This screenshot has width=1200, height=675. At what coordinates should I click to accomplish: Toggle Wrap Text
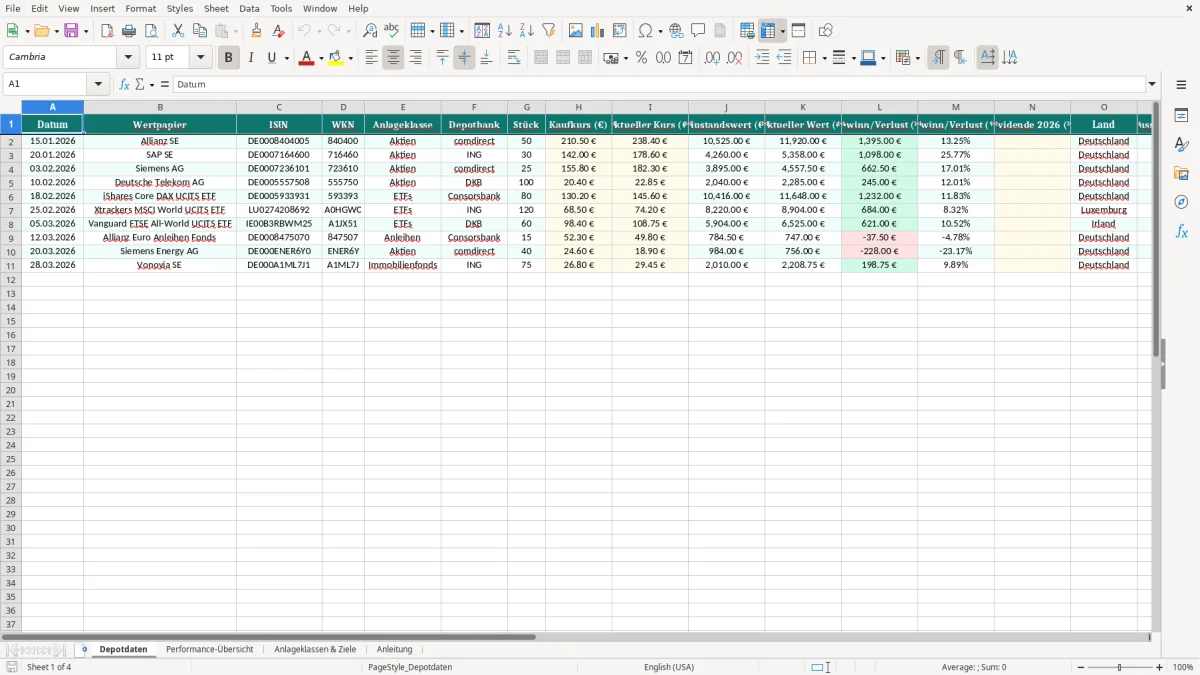(514, 58)
